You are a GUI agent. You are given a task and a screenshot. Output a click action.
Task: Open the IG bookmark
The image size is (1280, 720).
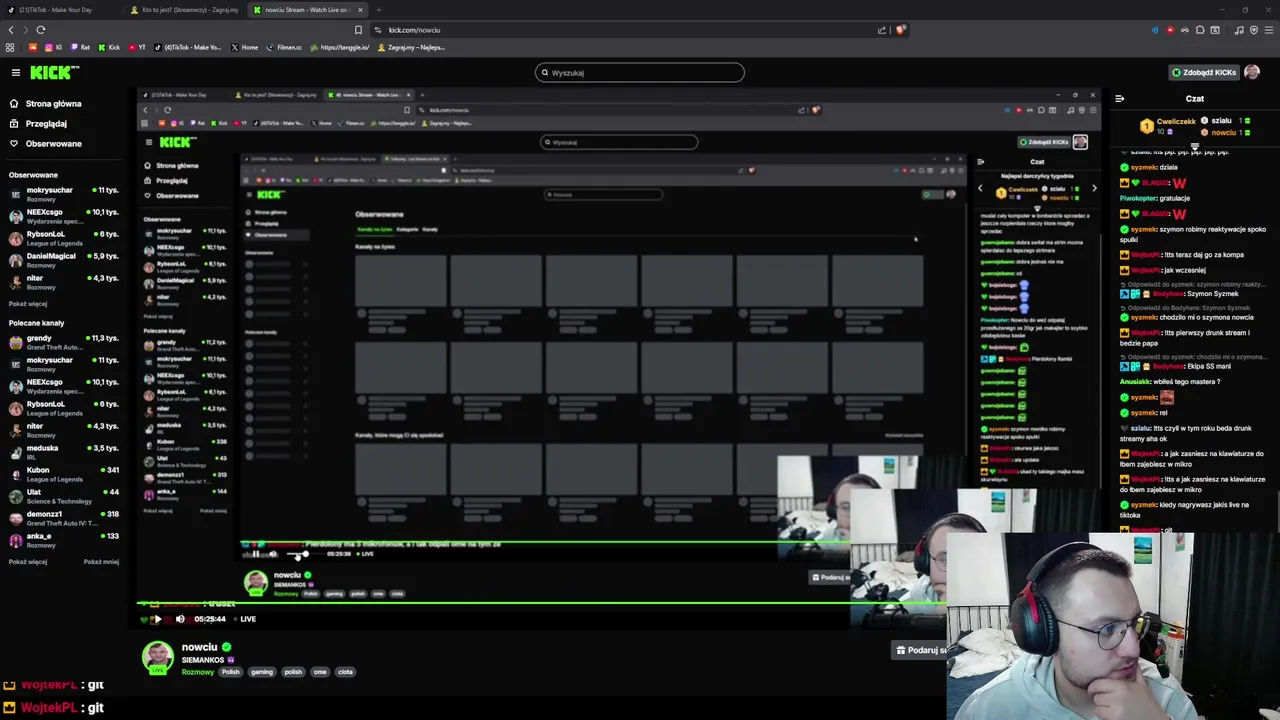pos(52,47)
